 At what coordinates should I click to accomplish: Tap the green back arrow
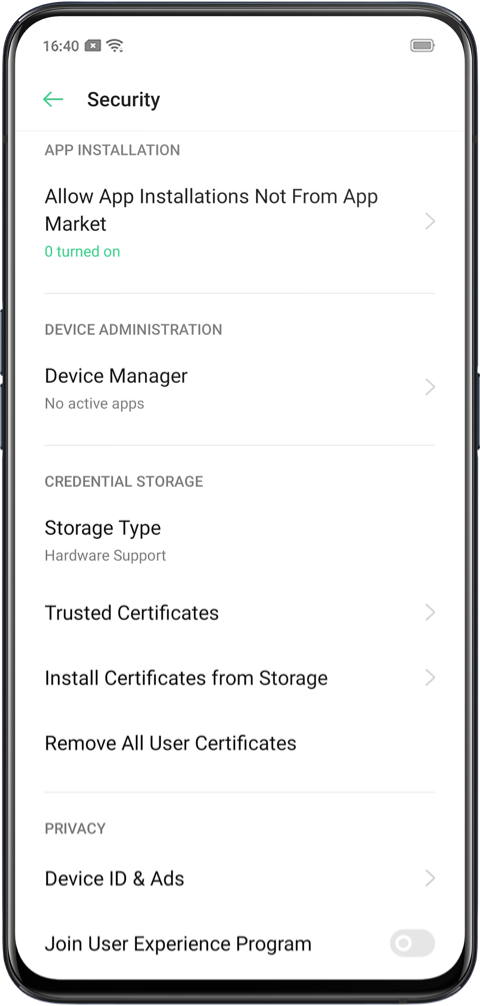[x=53, y=99]
